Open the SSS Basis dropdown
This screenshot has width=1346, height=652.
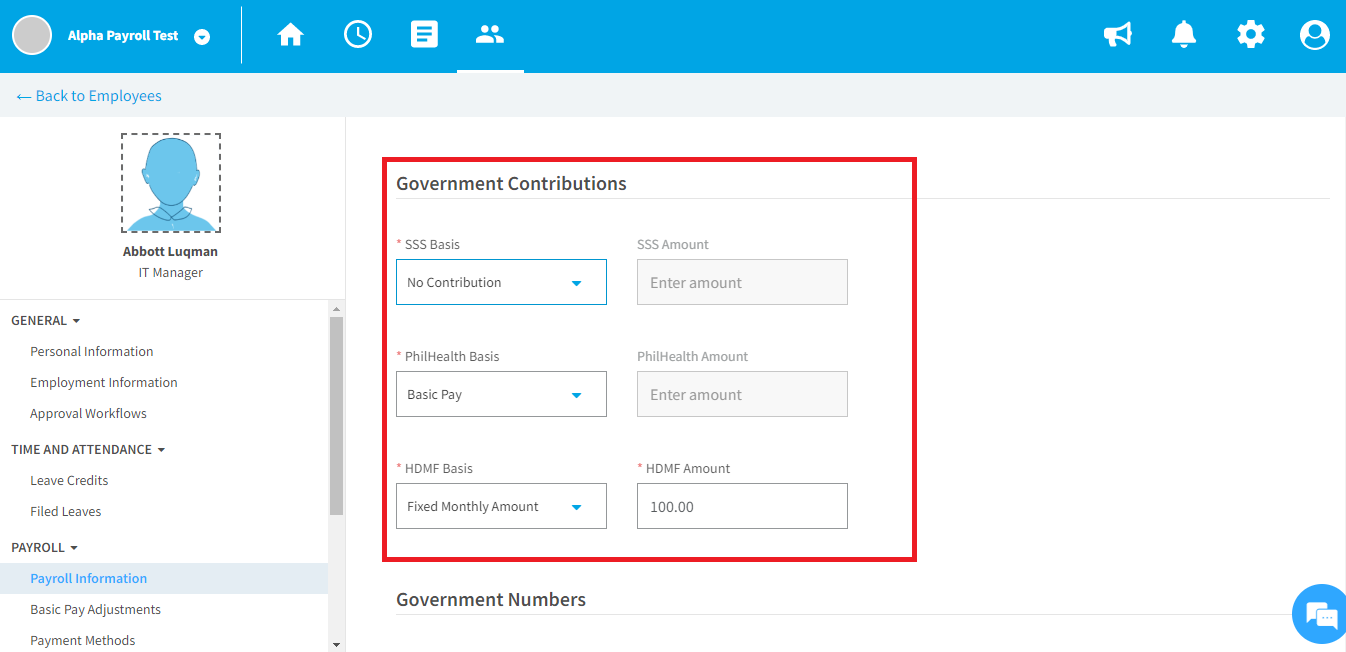coord(501,282)
